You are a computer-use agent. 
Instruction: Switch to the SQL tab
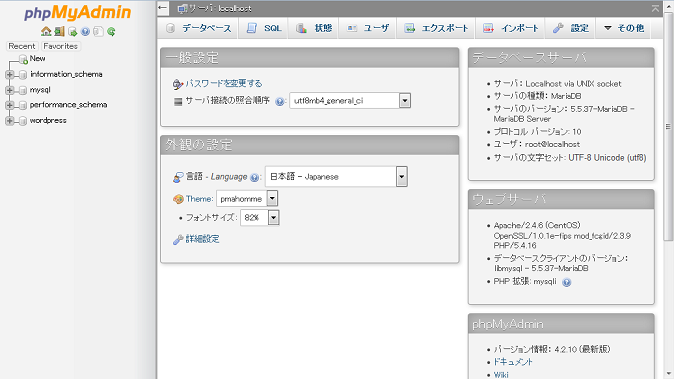click(x=263, y=28)
